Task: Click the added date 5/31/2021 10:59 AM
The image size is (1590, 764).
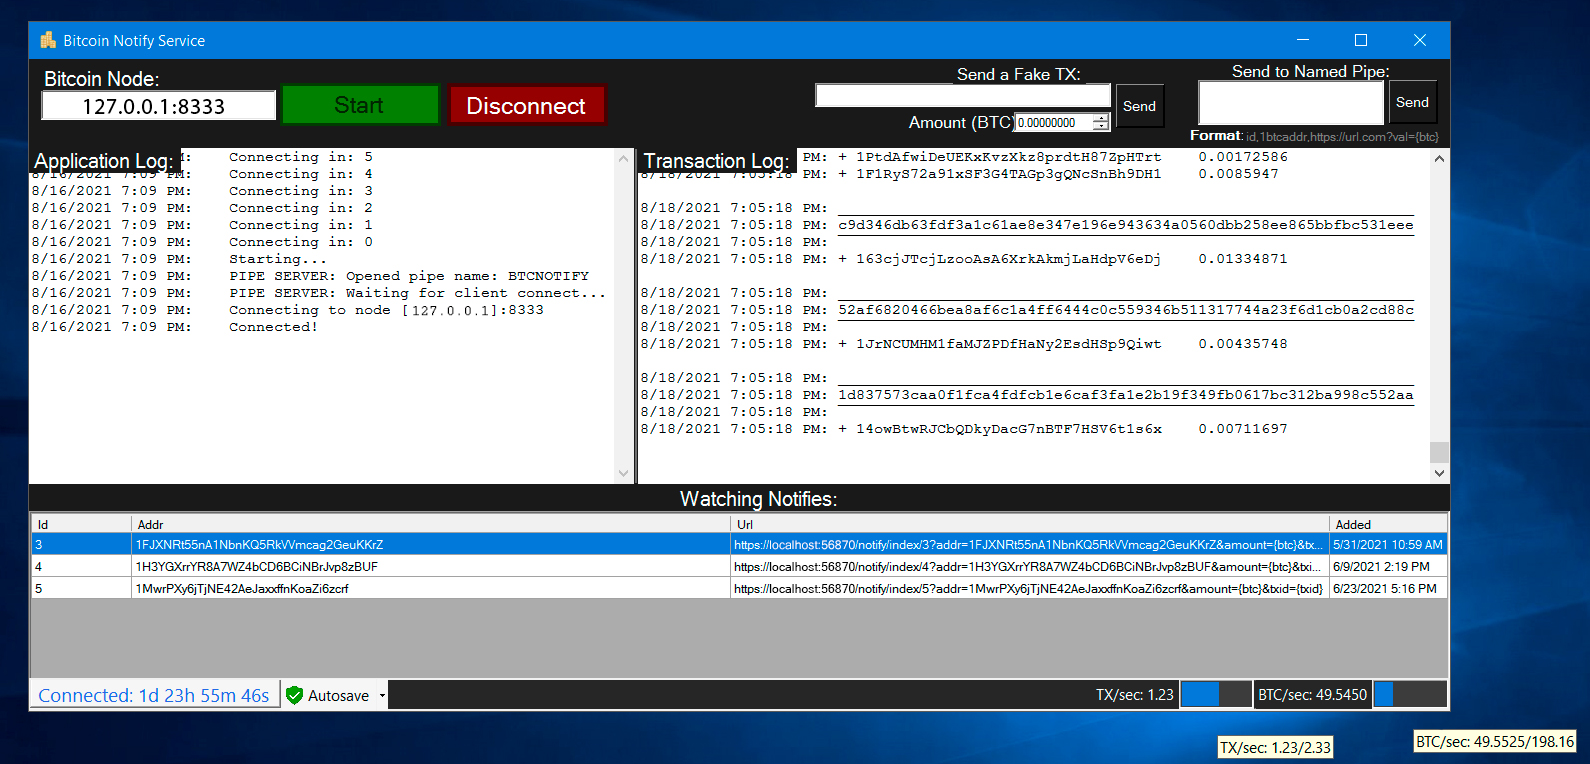Action: [1388, 545]
